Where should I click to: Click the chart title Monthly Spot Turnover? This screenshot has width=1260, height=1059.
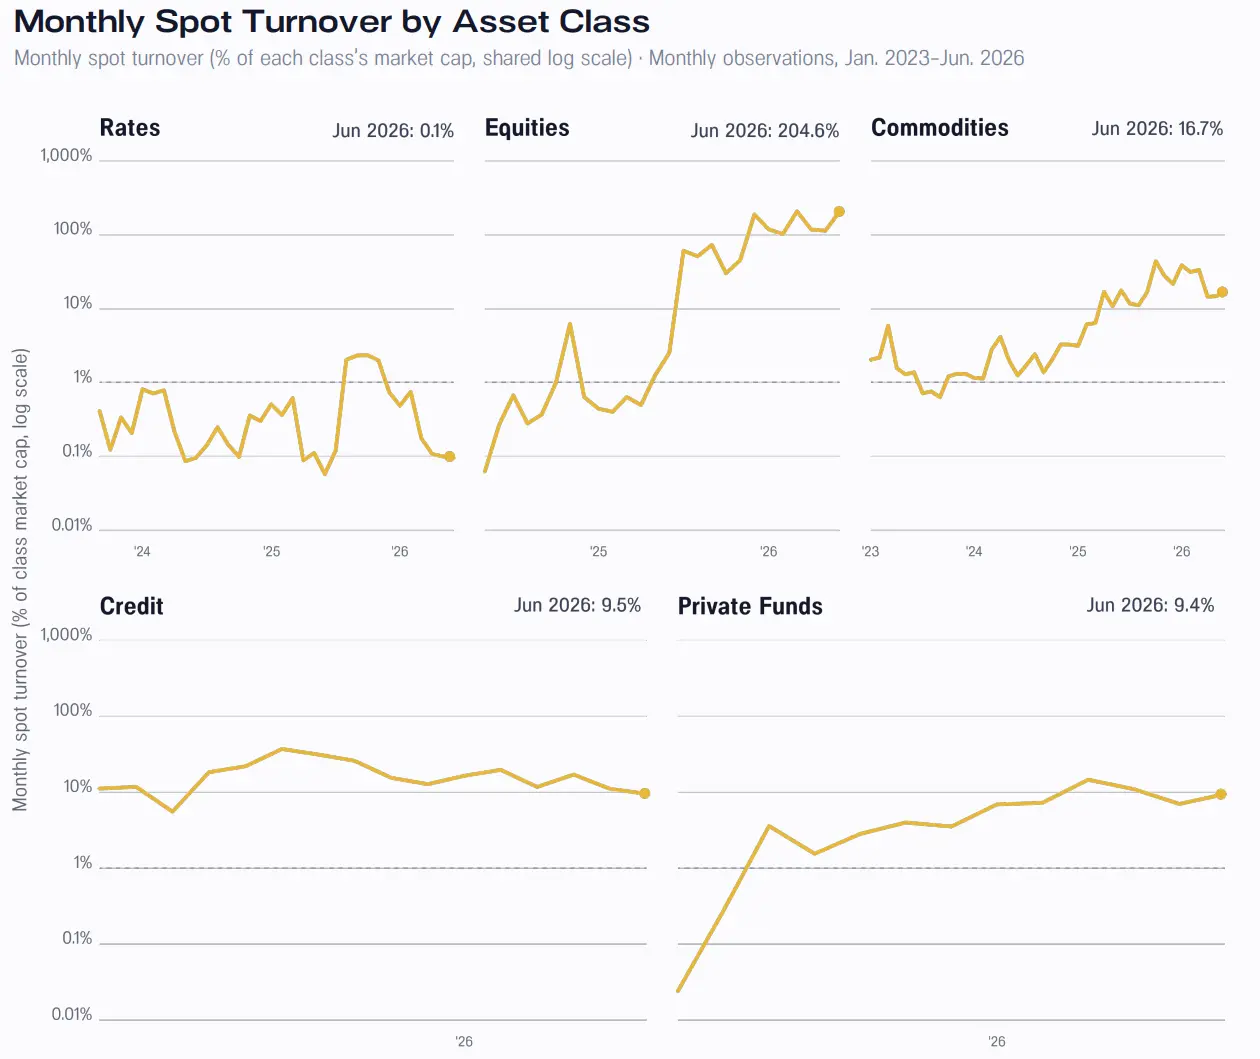pos(332,22)
